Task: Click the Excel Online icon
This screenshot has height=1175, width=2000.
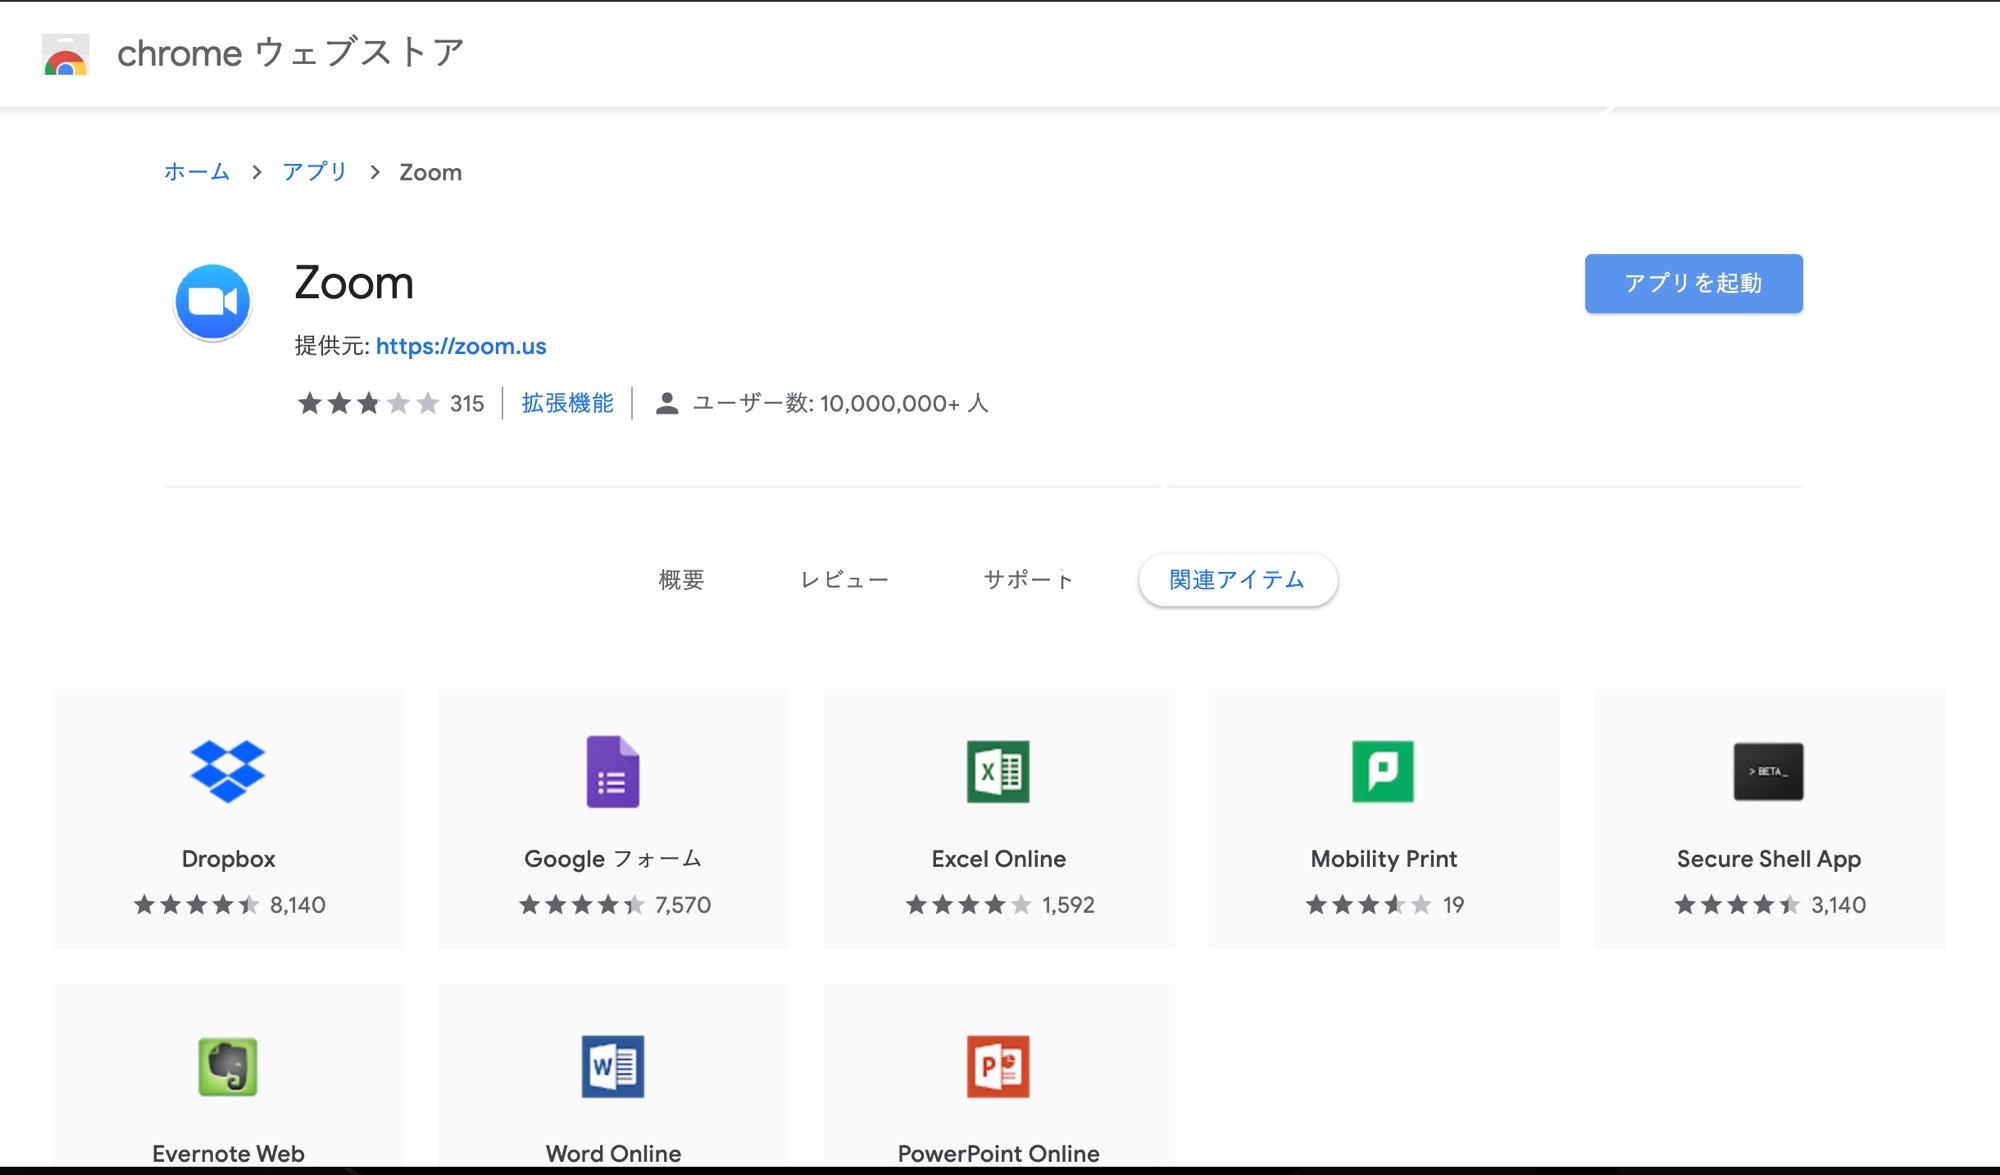Action: pyautogui.click(x=998, y=770)
